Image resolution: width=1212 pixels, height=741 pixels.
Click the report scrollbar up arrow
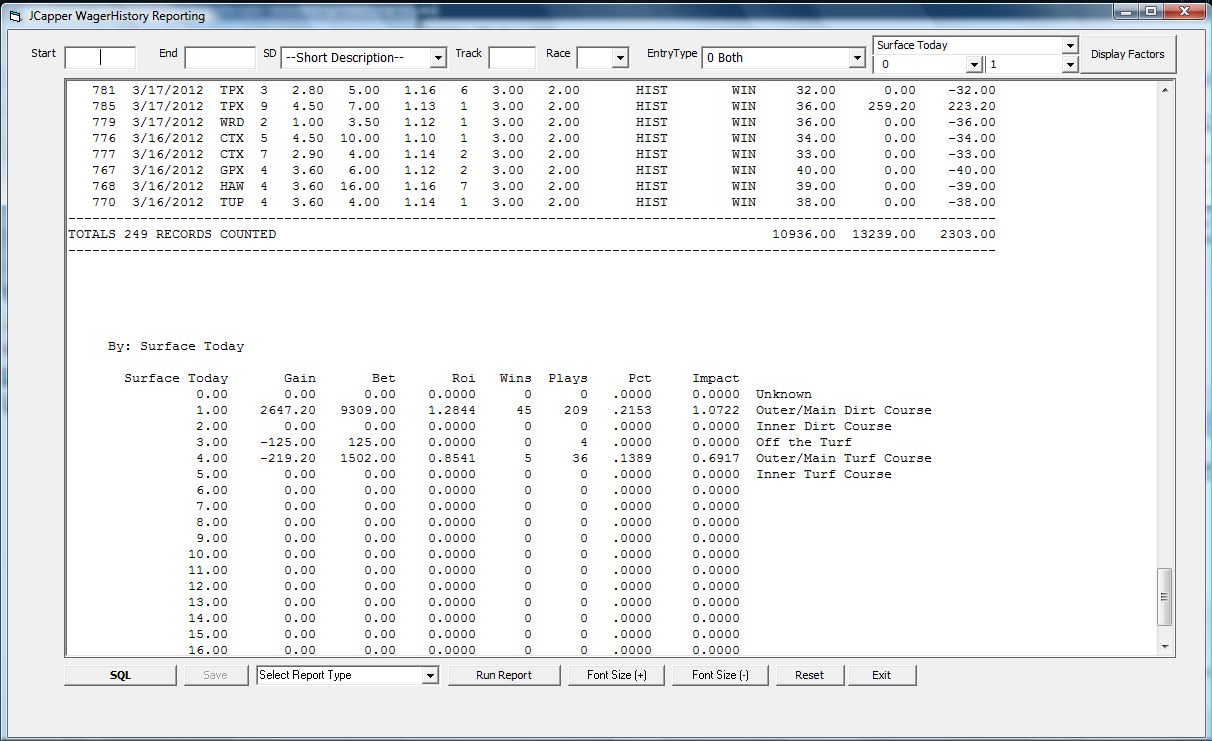[1164, 90]
